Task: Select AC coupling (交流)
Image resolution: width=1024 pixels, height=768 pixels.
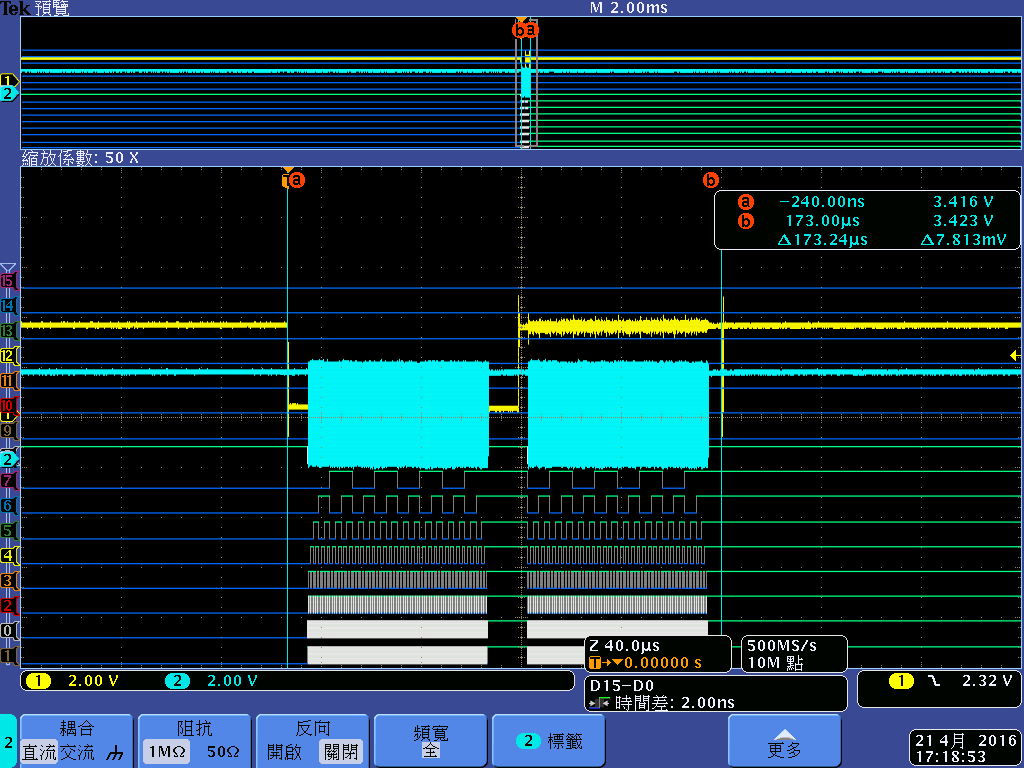Action: (77, 753)
